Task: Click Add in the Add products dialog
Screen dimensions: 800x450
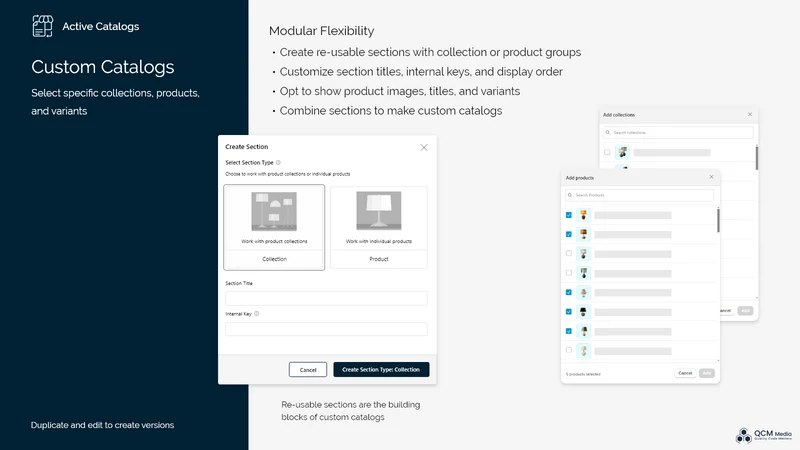Action: (707, 373)
